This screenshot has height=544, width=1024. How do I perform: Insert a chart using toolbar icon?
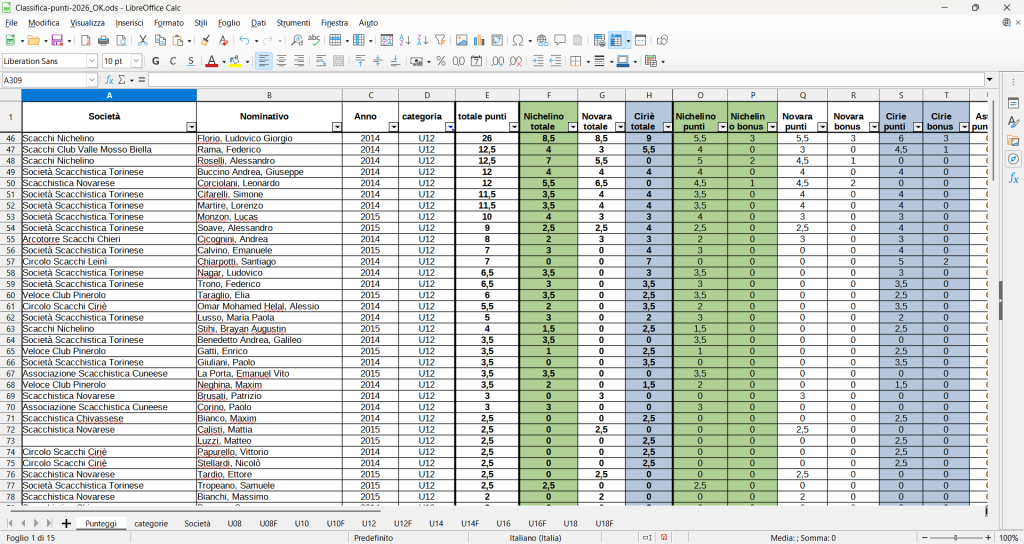(479, 40)
